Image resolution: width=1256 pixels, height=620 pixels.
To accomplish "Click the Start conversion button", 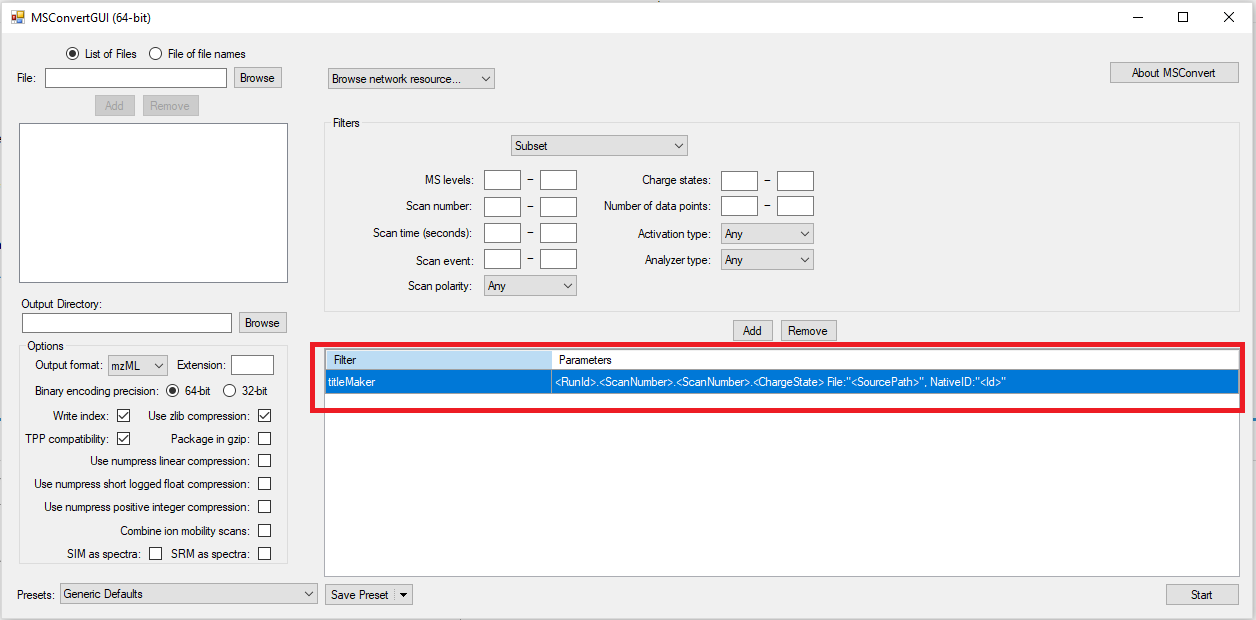I will (x=1201, y=595).
